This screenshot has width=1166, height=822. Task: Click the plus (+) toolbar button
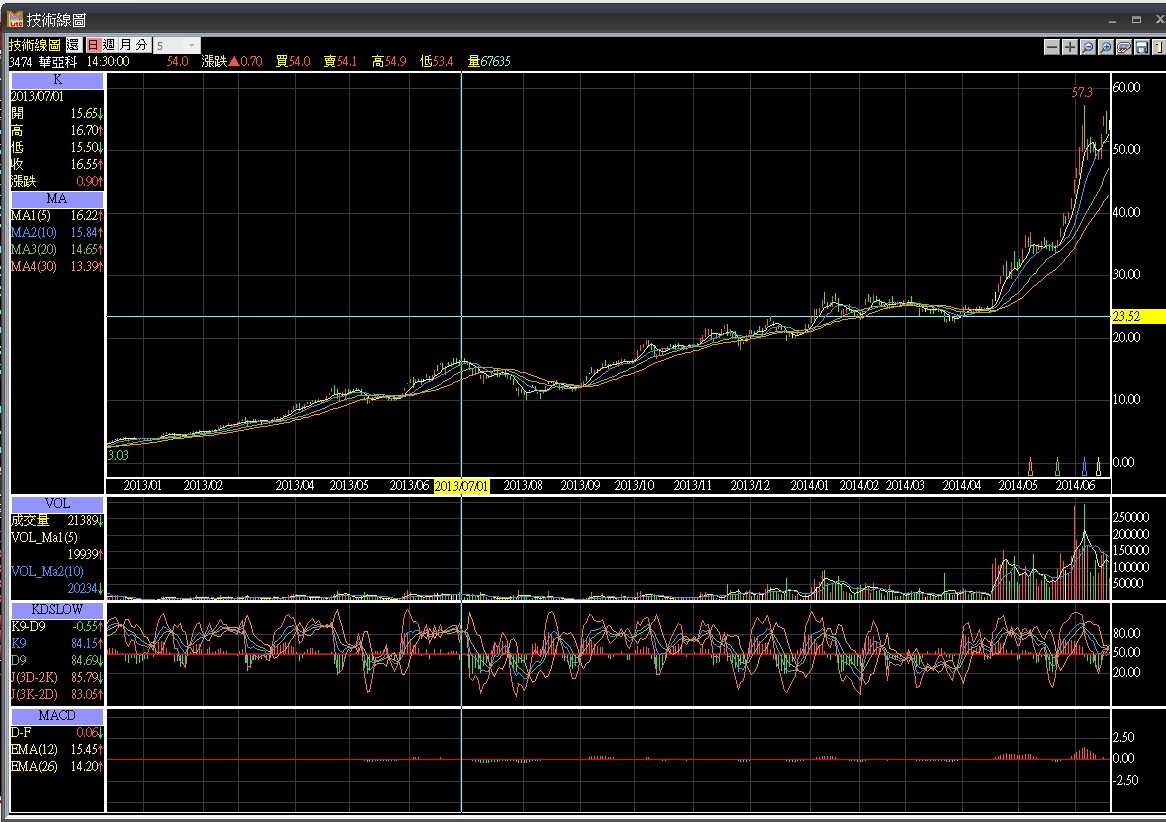pyautogui.click(x=1069, y=47)
